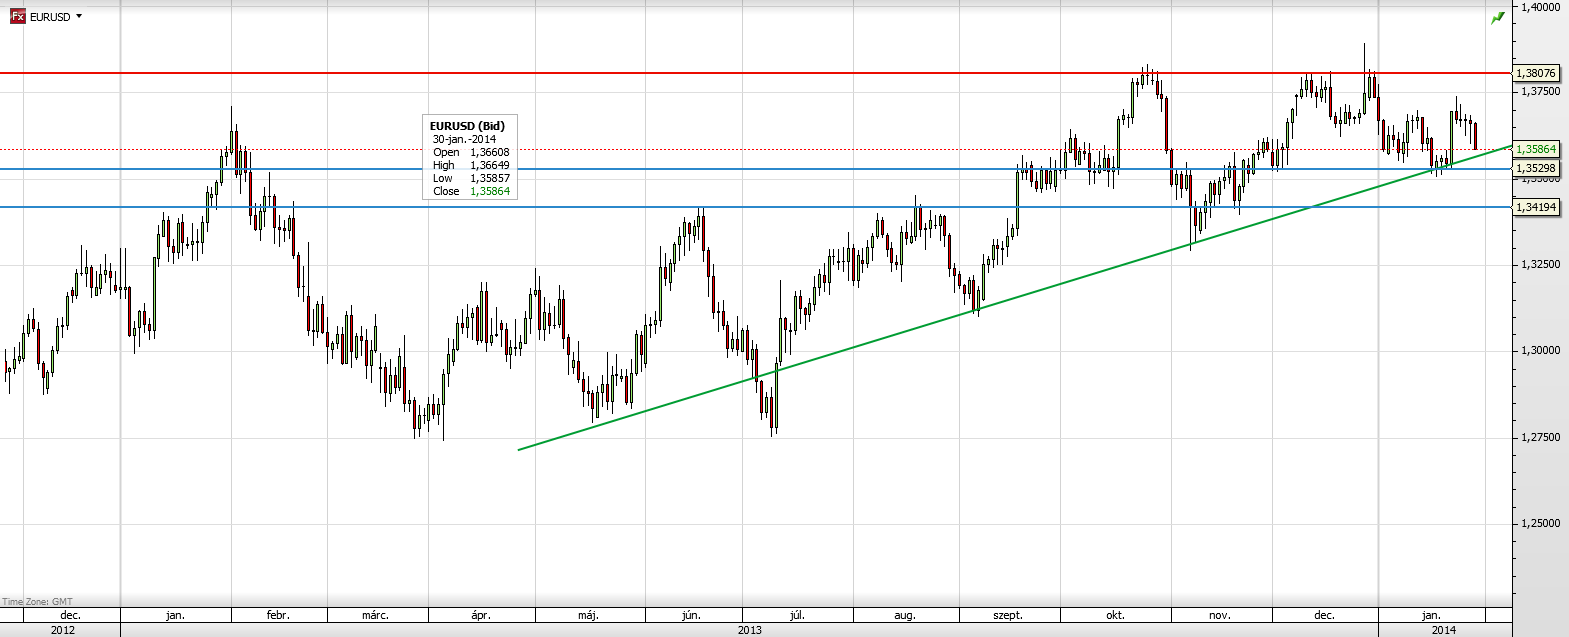Click the green trend arrow icon top right
This screenshot has height=637, width=1569.
(1497, 18)
